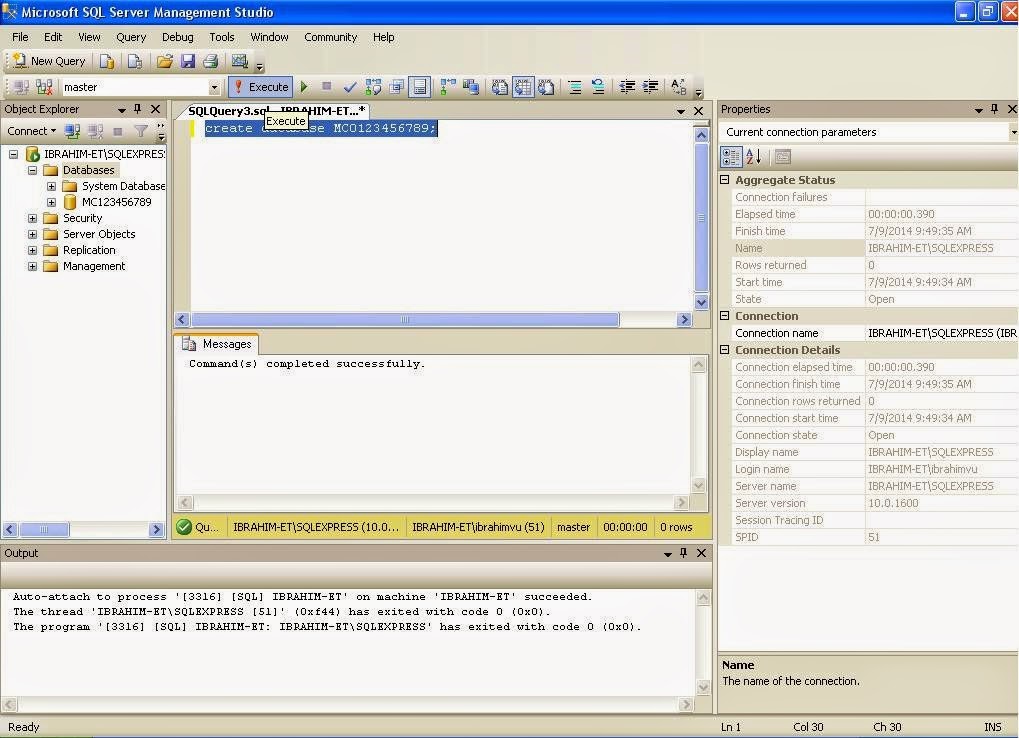Save the query with the floppy disk icon
Viewport: 1019px width, 738px height.
pyautogui.click(x=188, y=61)
